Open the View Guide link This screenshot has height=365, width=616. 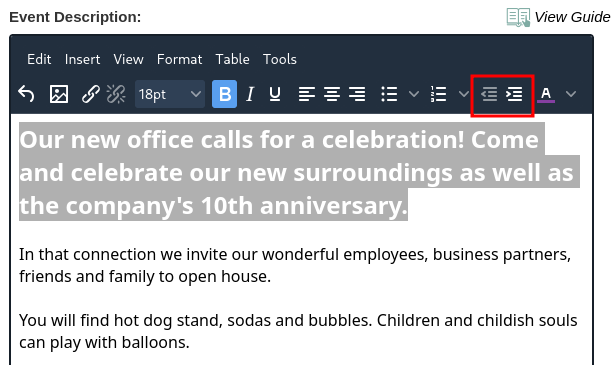(572, 17)
